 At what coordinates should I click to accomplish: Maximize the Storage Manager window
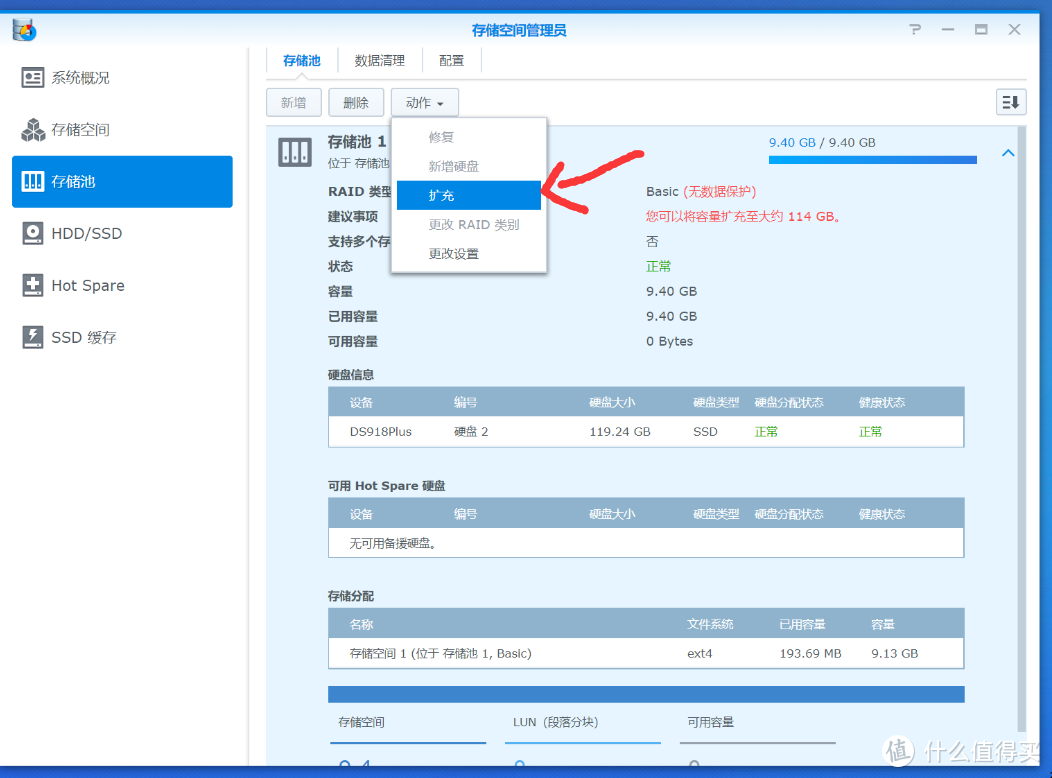[x=981, y=30]
